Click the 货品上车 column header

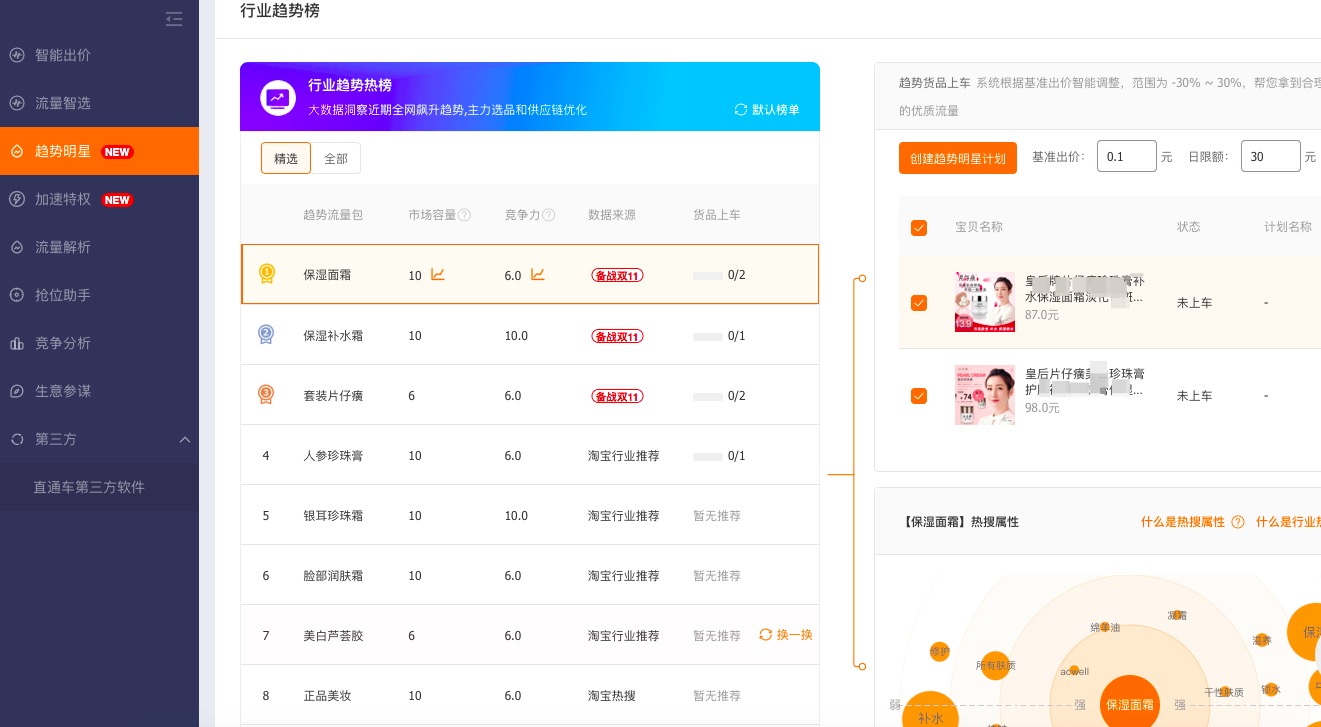tap(717, 215)
